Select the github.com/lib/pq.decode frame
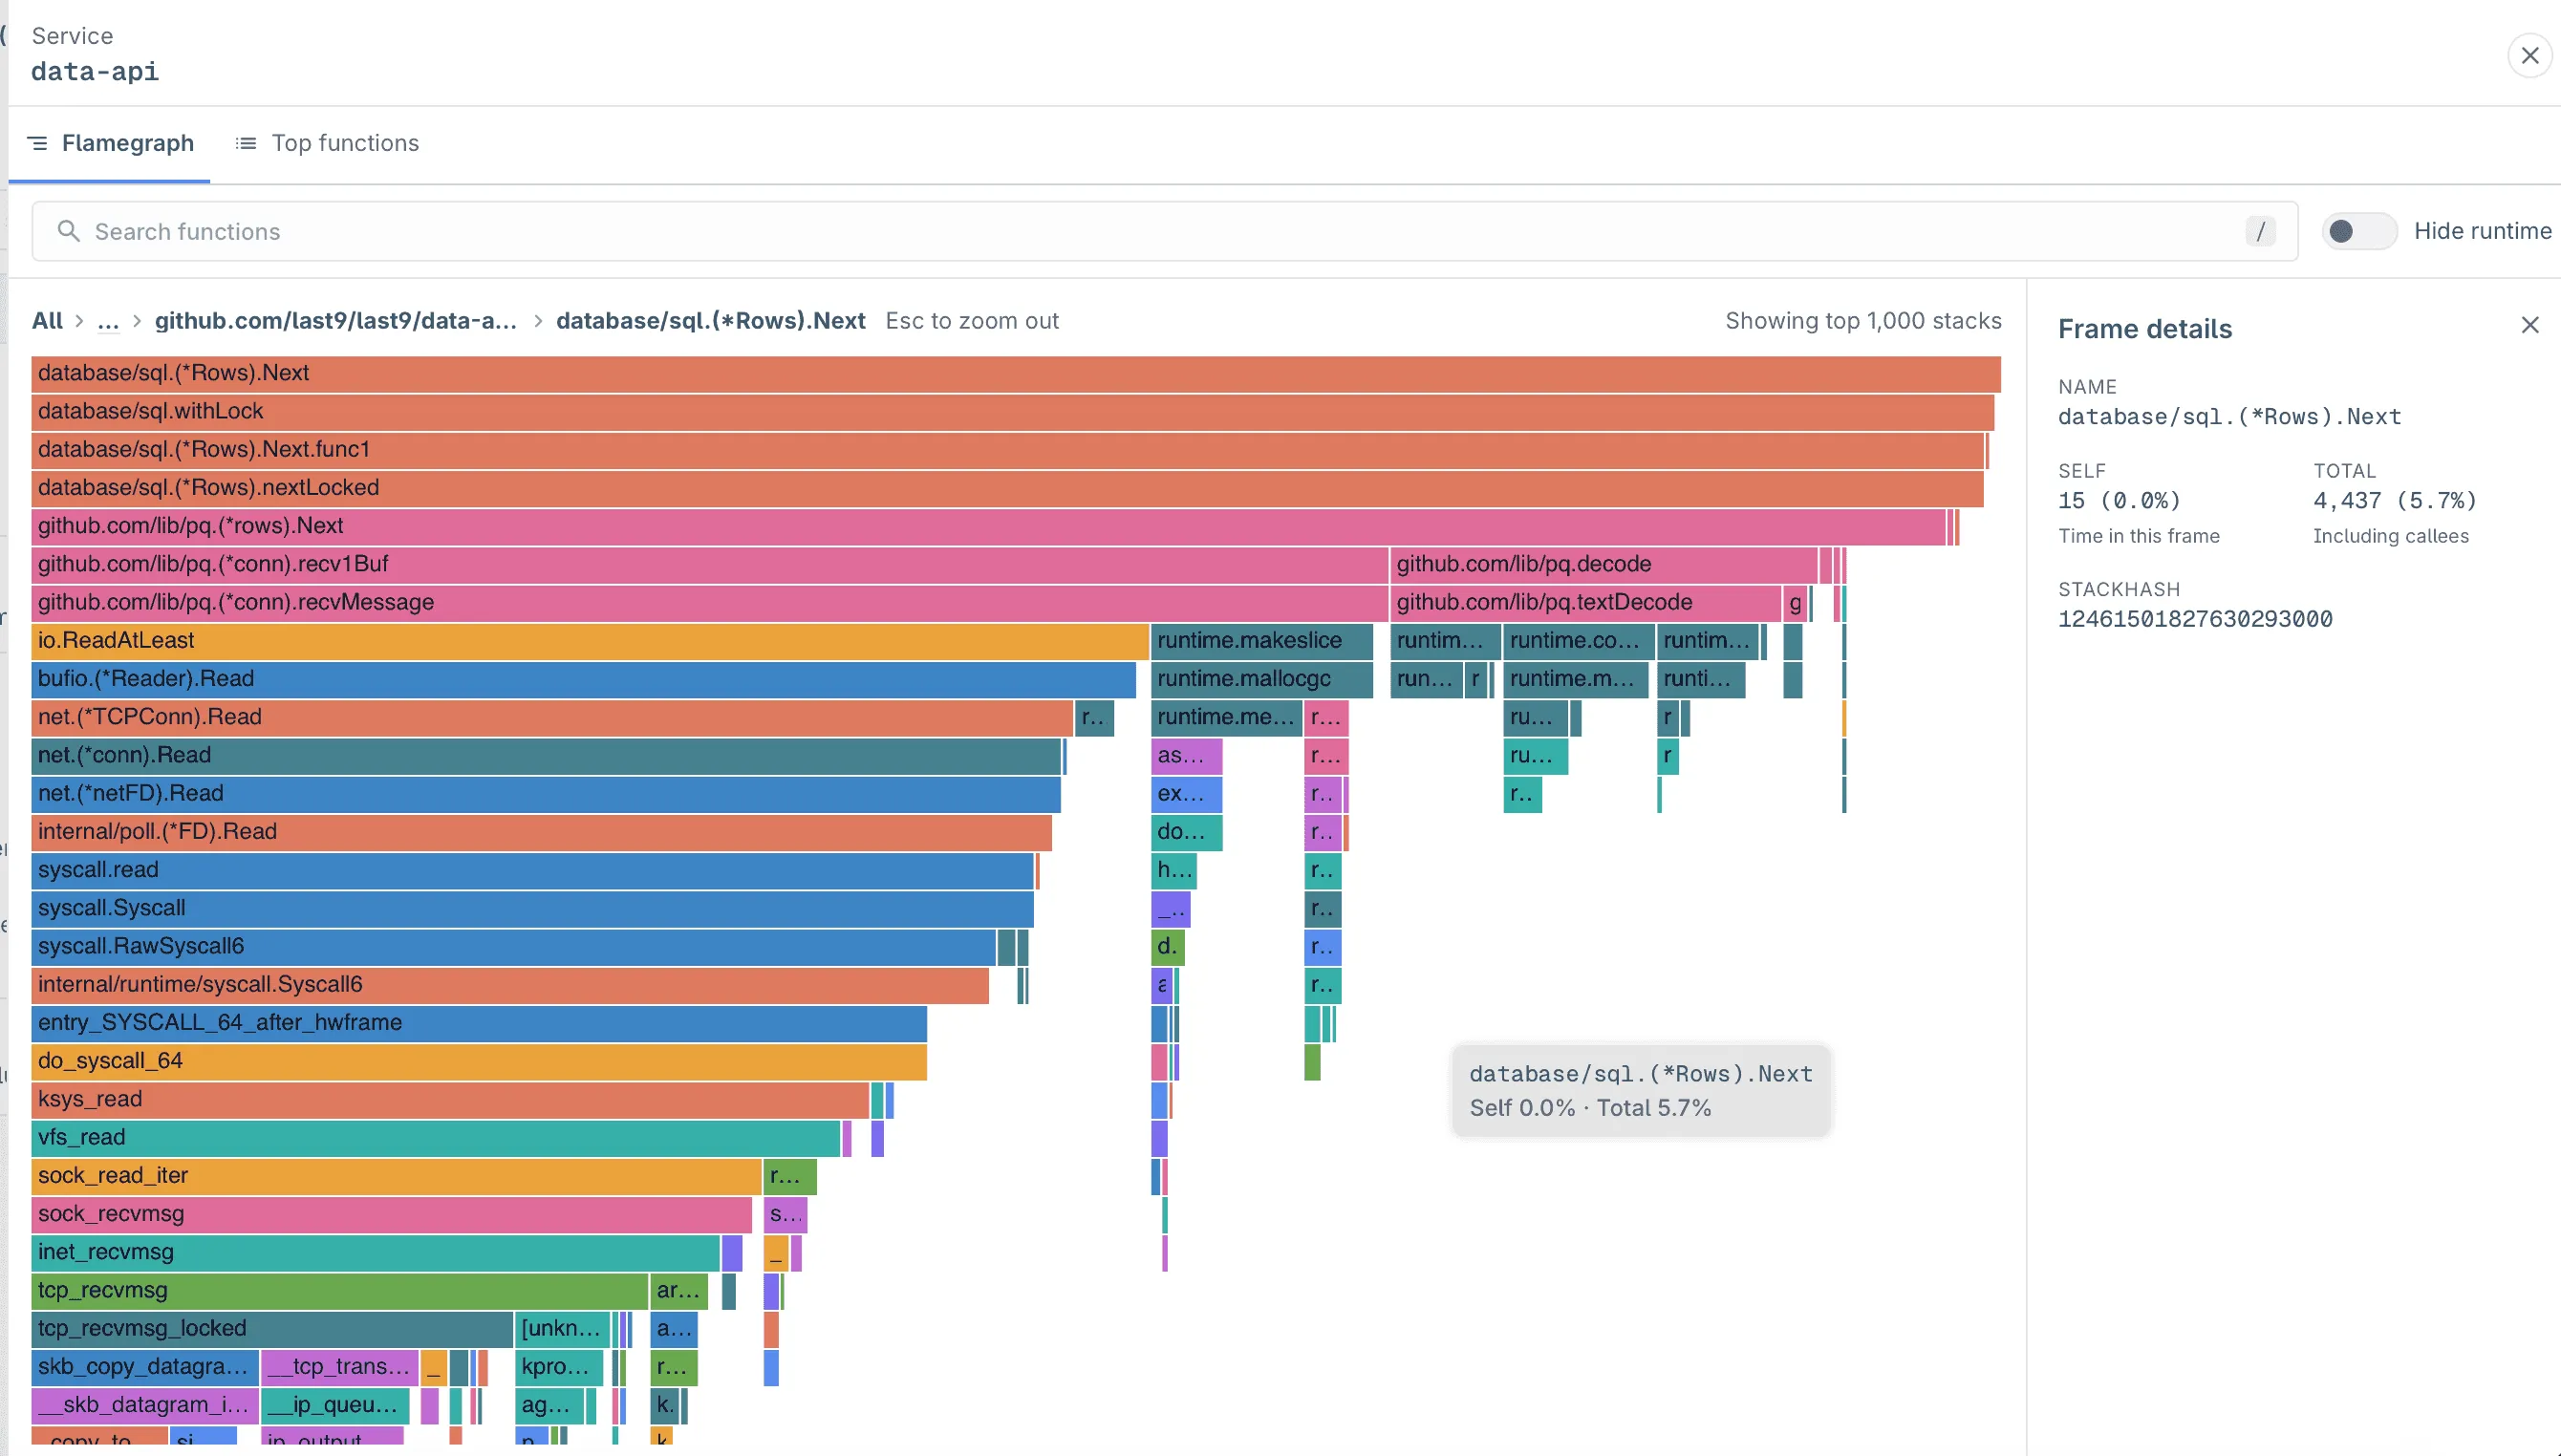2561x1456 pixels. [1603, 564]
